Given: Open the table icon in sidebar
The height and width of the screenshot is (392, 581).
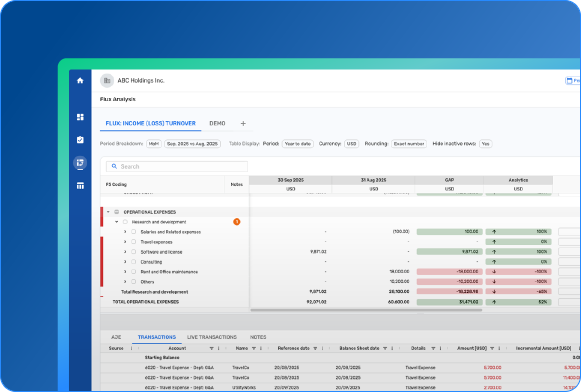Looking at the screenshot, I should [80, 186].
